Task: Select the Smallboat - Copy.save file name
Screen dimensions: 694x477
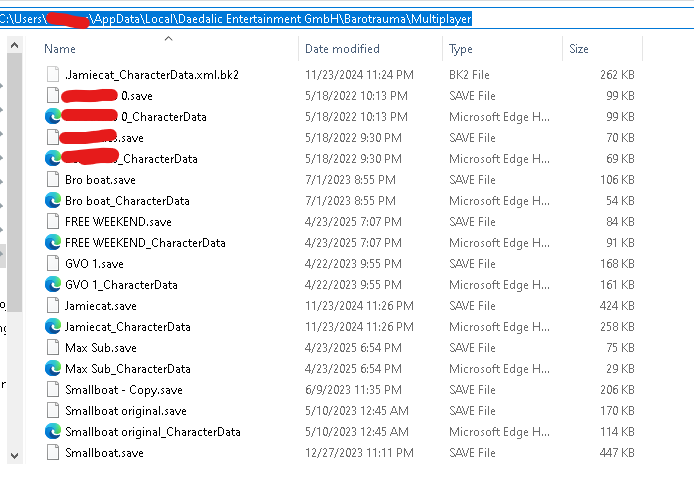Action: [124, 390]
